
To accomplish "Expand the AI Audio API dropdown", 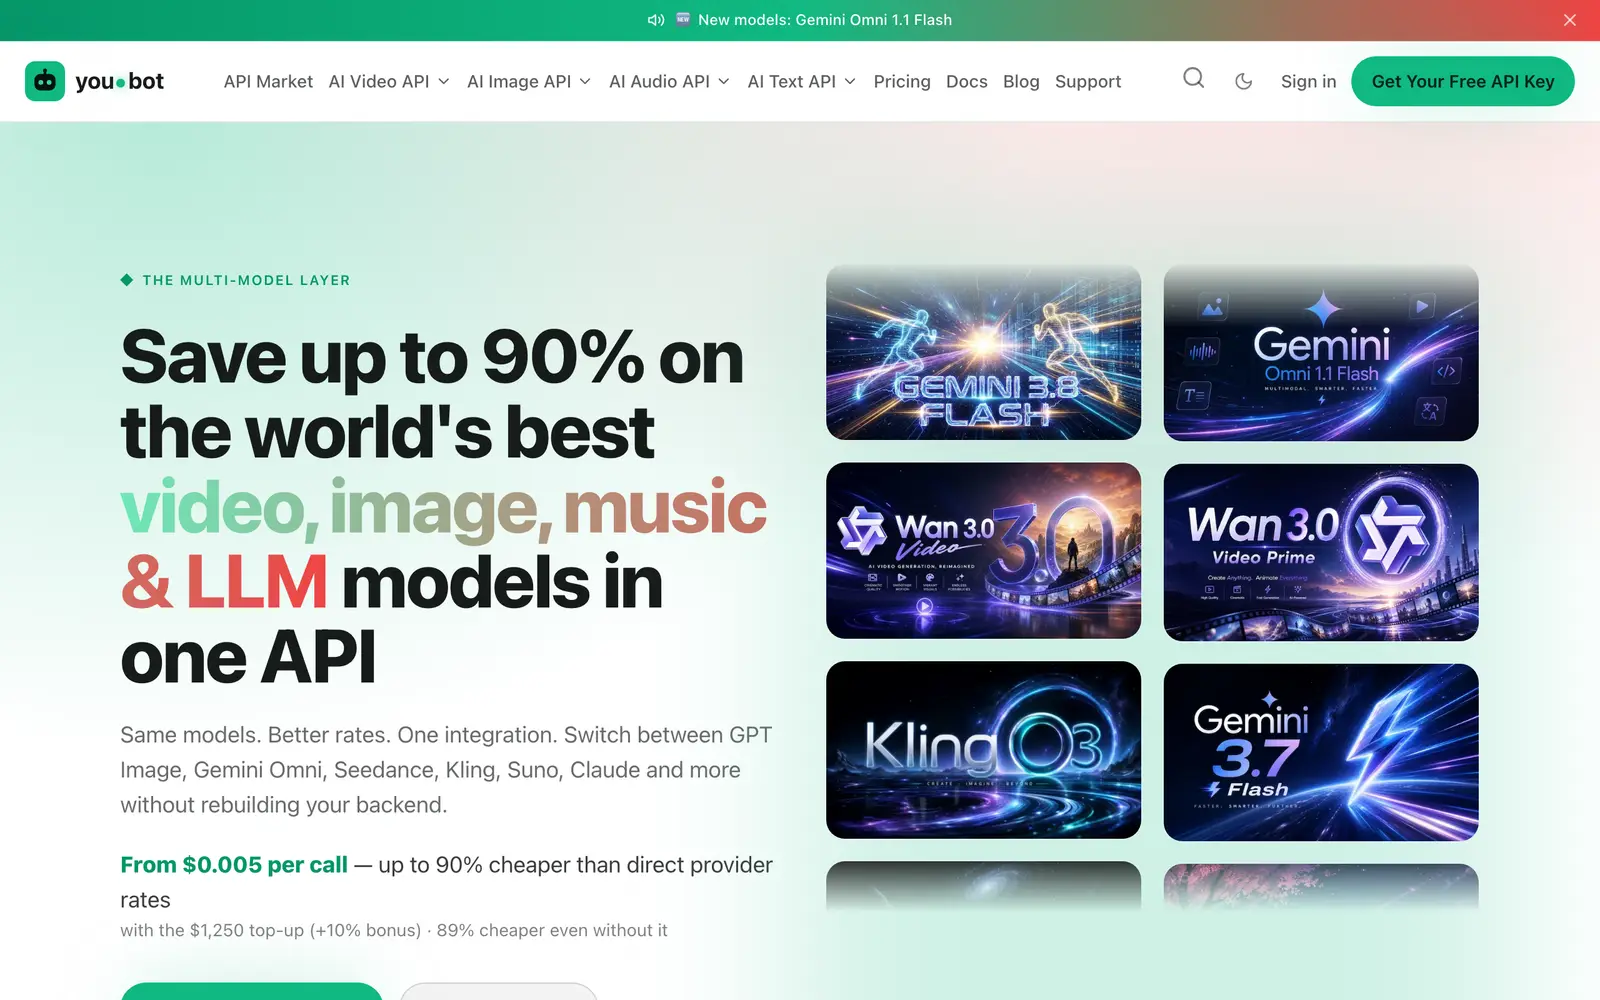I will pyautogui.click(x=669, y=81).
